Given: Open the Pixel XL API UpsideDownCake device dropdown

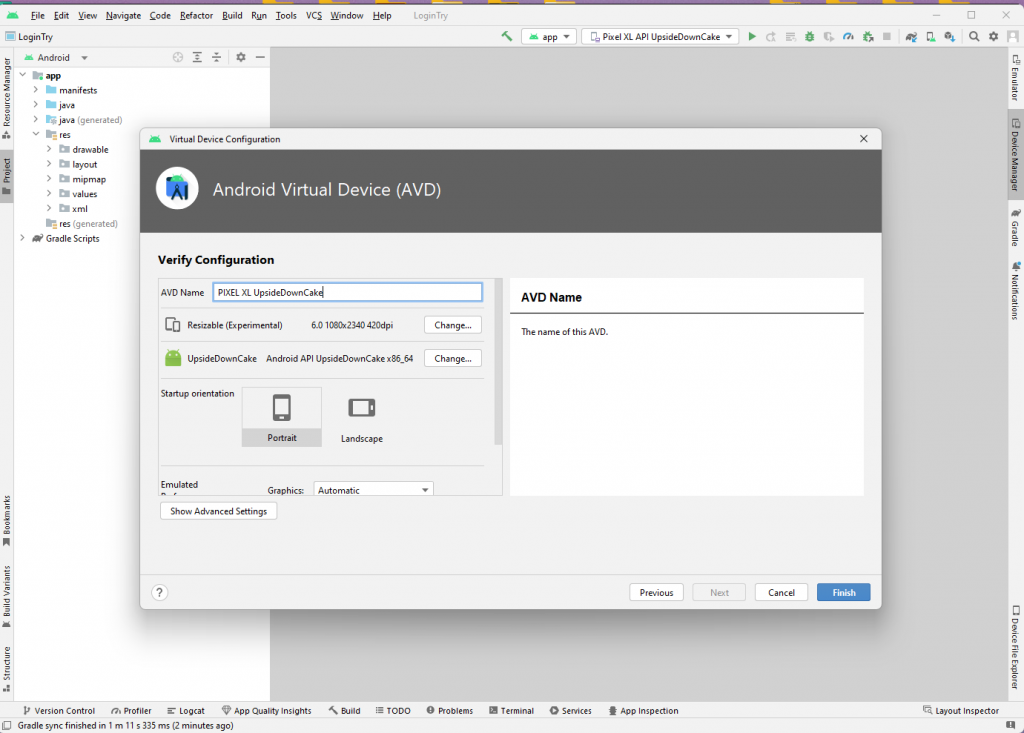Looking at the screenshot, I should pos(660,37).
